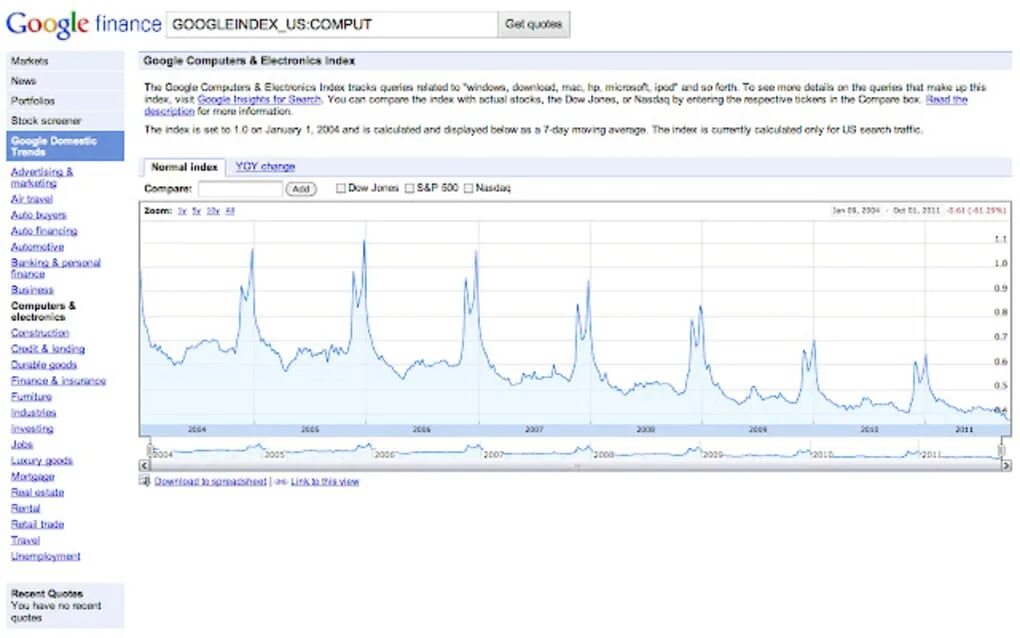
Task: Click the Recent Quotes heading
Action: [47, 594]
